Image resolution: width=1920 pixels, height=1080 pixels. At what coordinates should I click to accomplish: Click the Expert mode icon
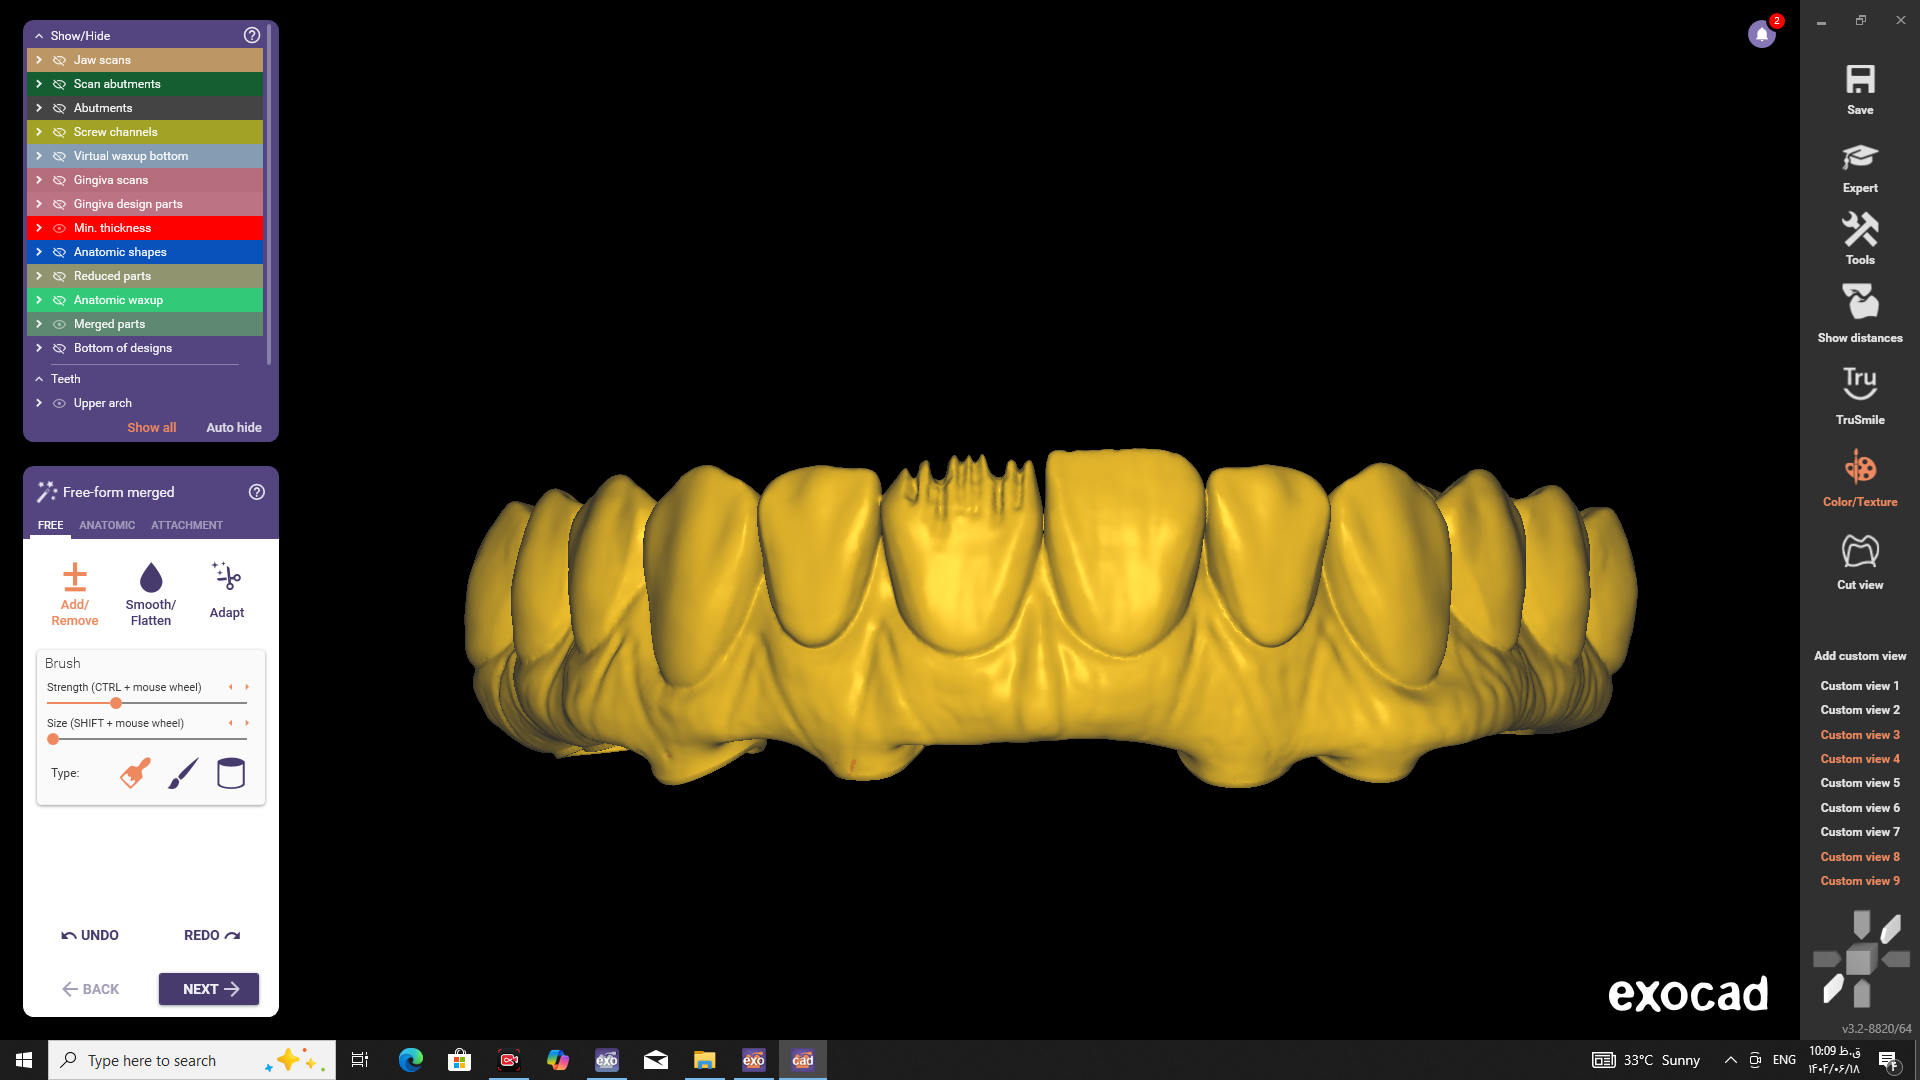pos(1859,157)
